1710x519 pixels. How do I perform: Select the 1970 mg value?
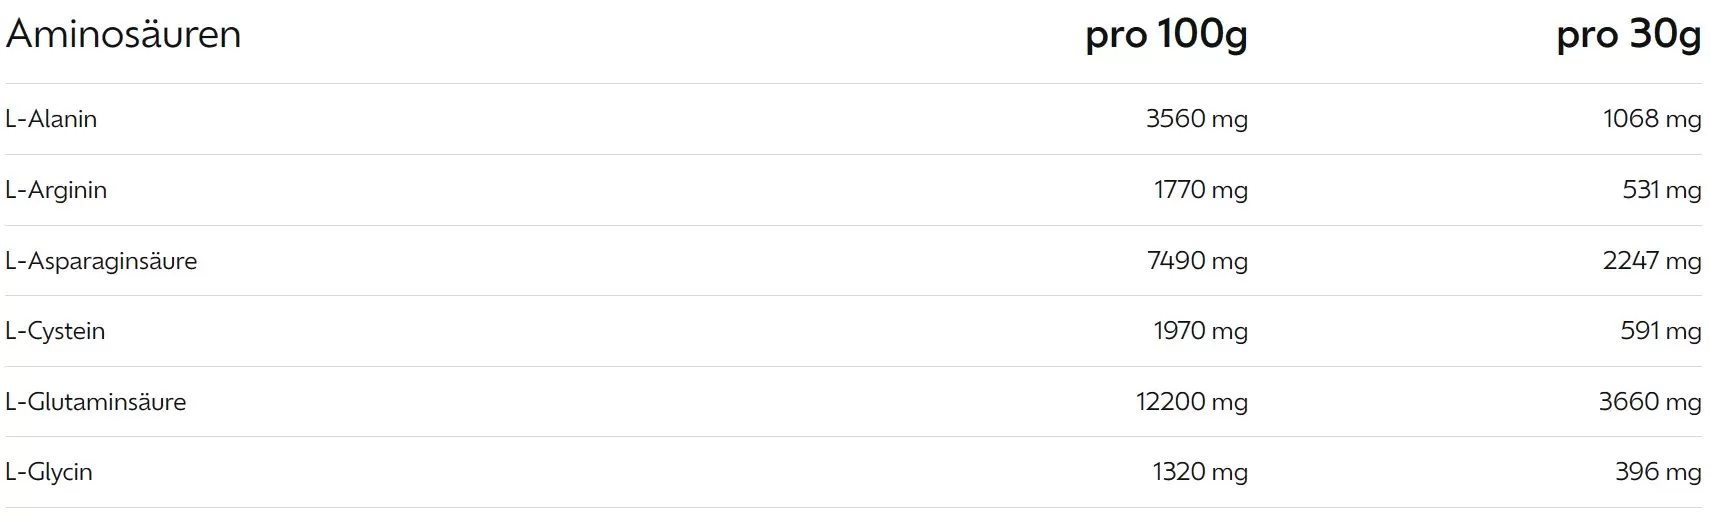tap(1201, 331)
